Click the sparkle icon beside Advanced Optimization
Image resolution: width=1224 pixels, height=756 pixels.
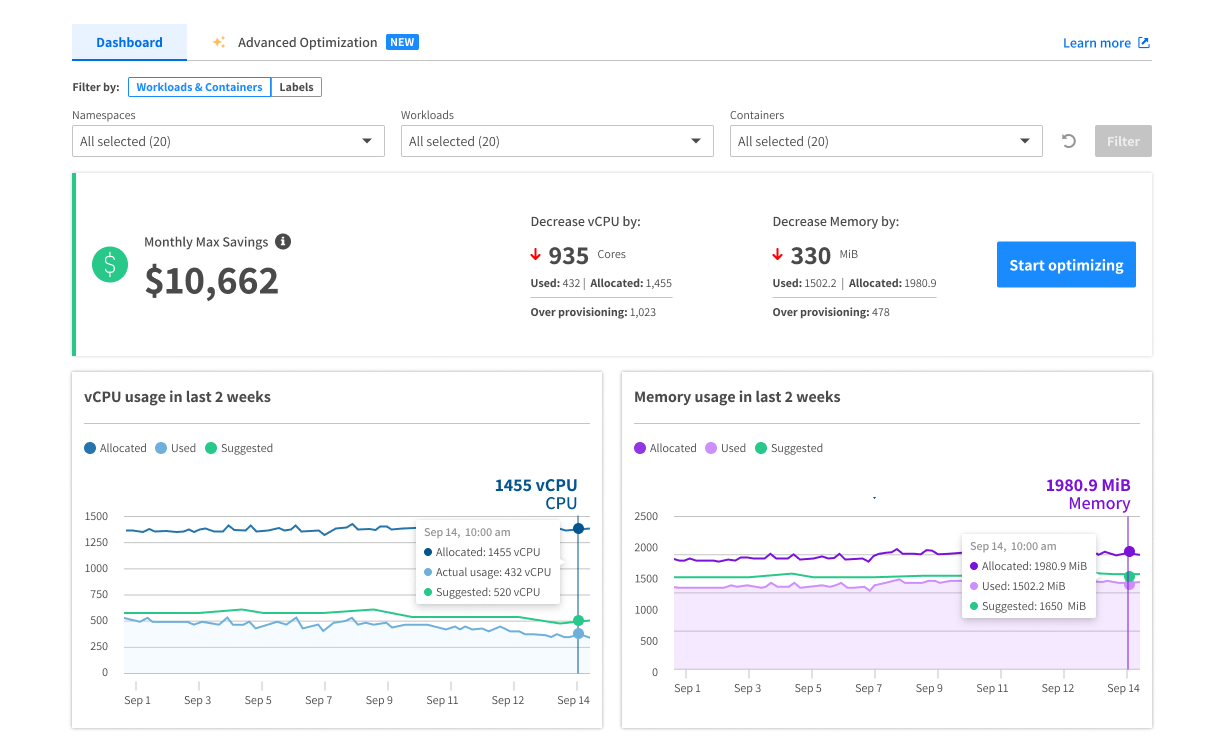218,42
